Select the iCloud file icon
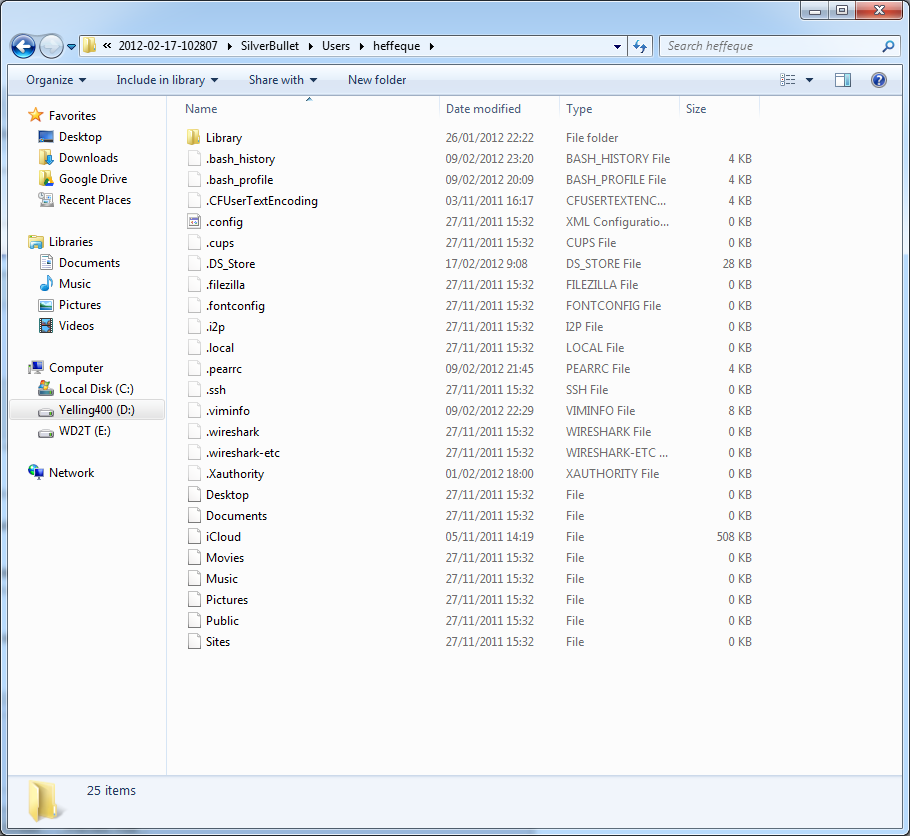This screenshot has width=910, height=836. (194, 536)
